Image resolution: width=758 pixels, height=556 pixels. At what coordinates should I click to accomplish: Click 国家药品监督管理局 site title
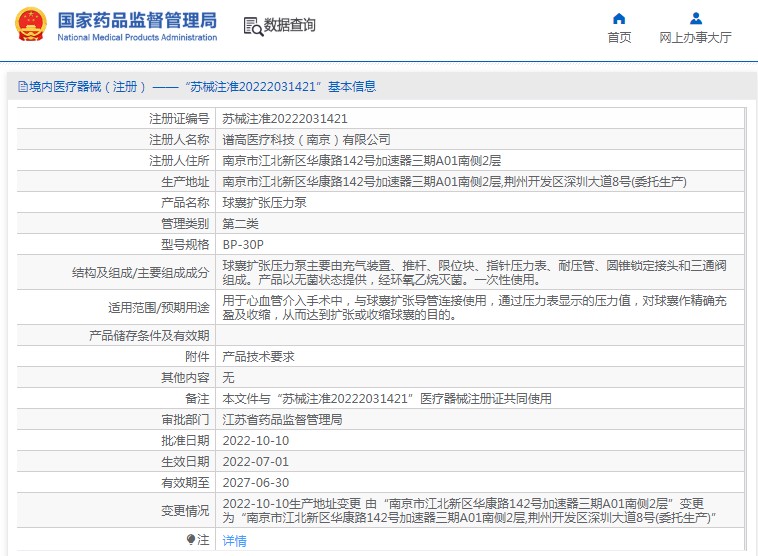click(137, 20)
